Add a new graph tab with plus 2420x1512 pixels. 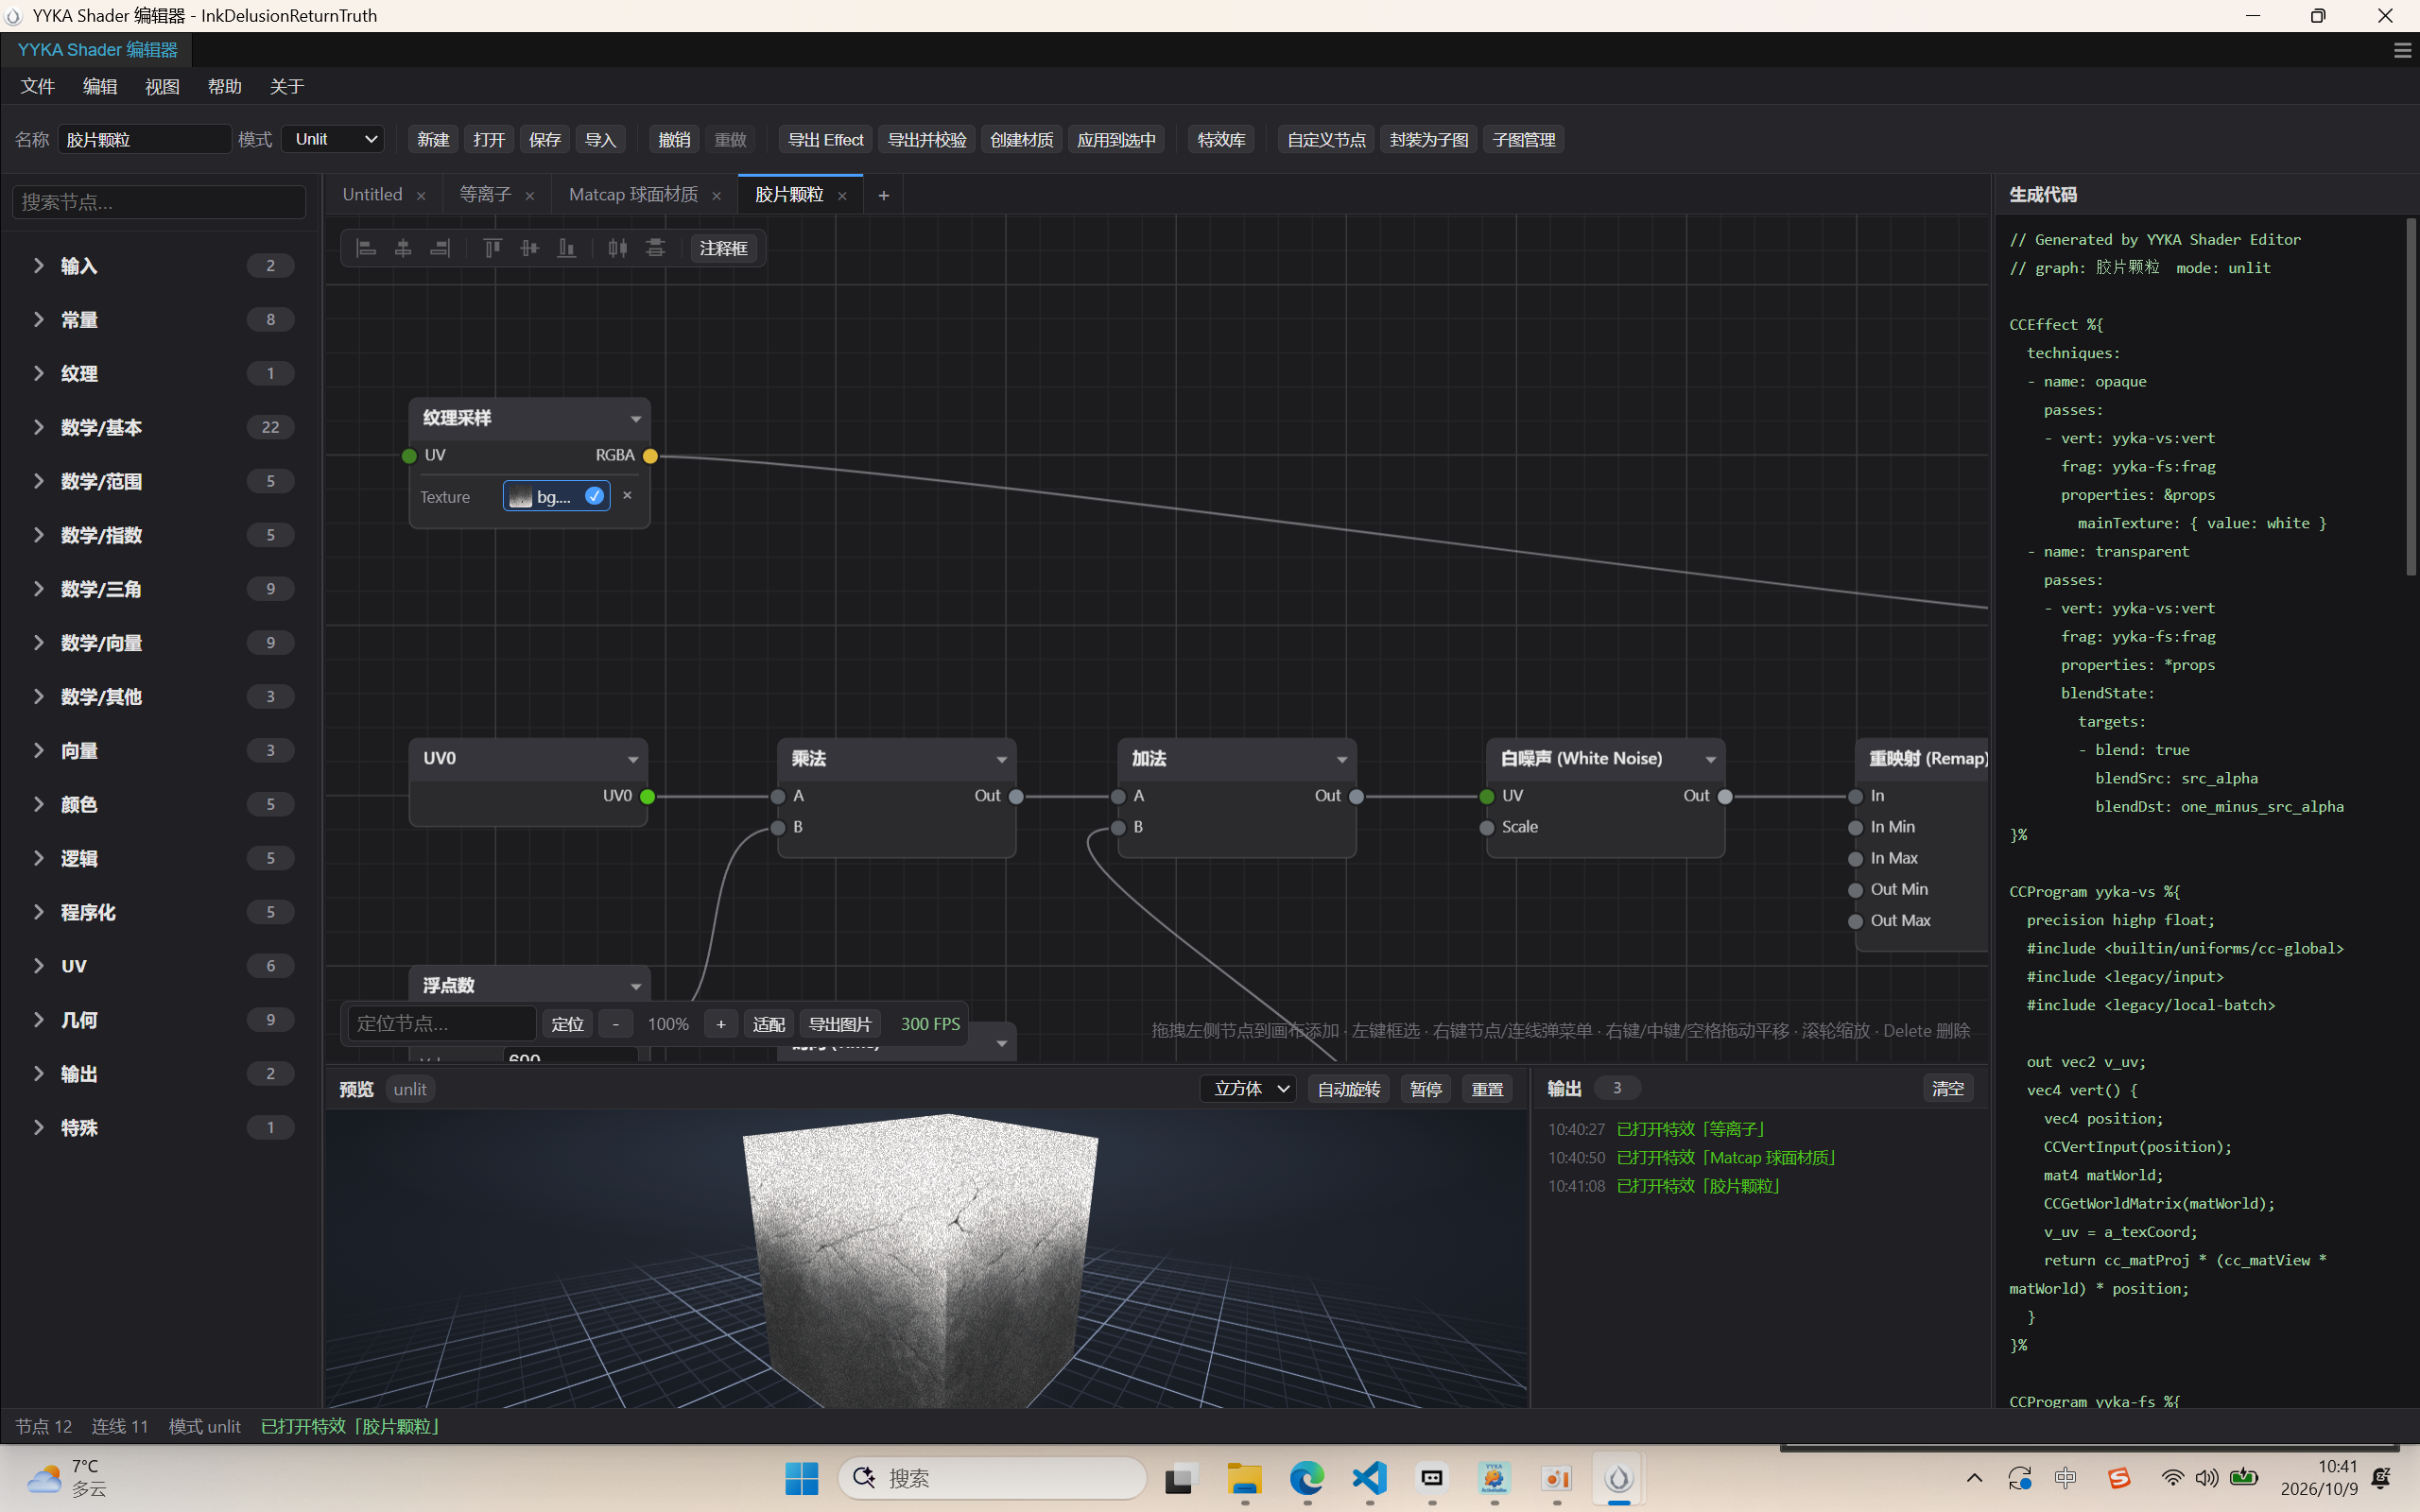[883, 195]
